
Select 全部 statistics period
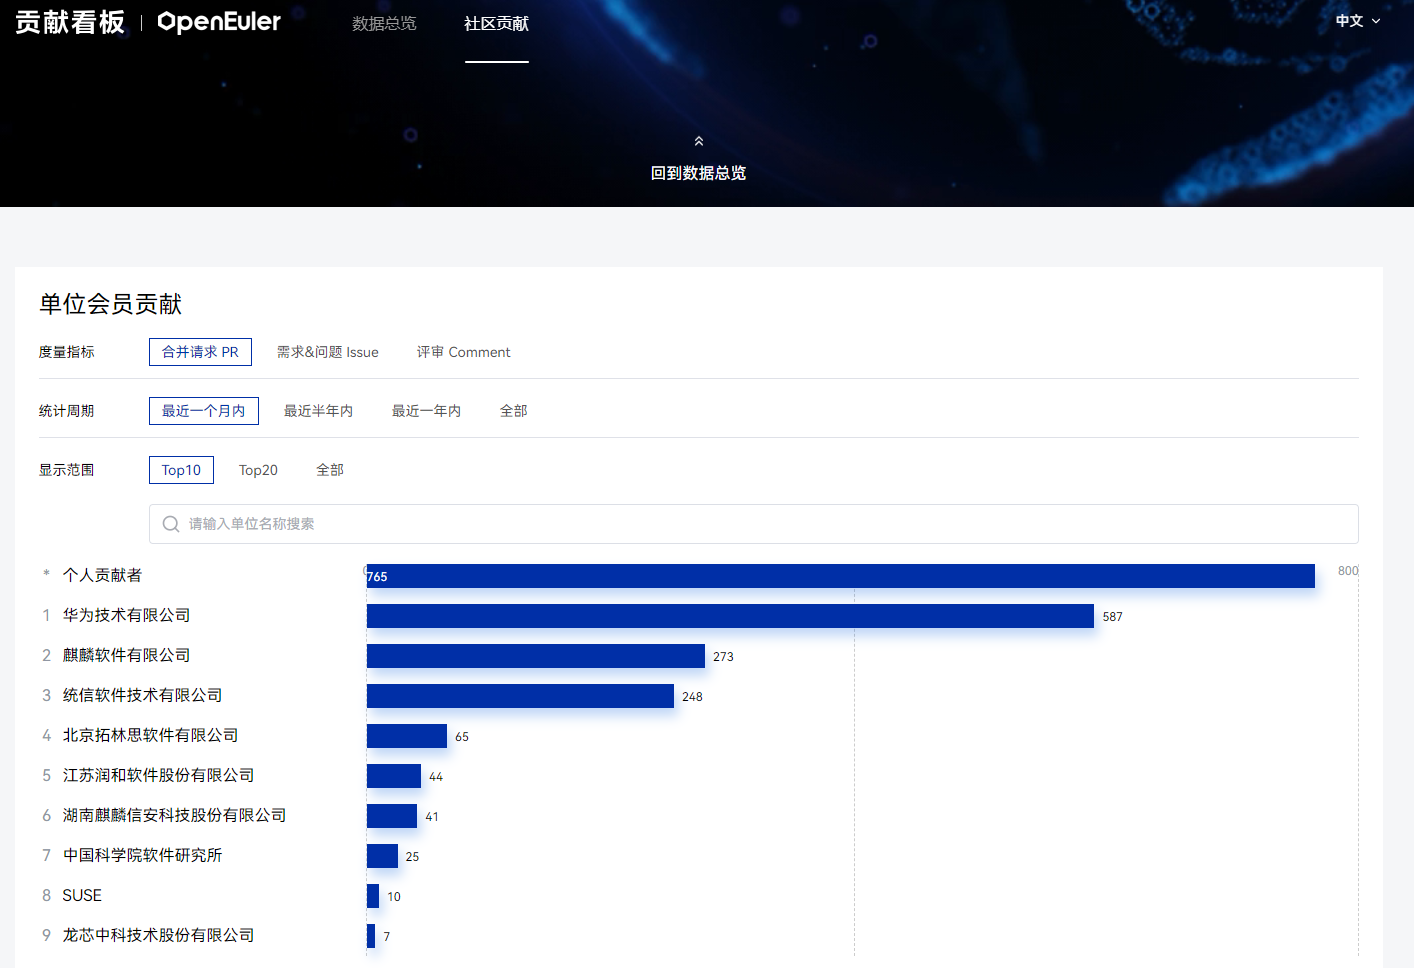(514, 411)
